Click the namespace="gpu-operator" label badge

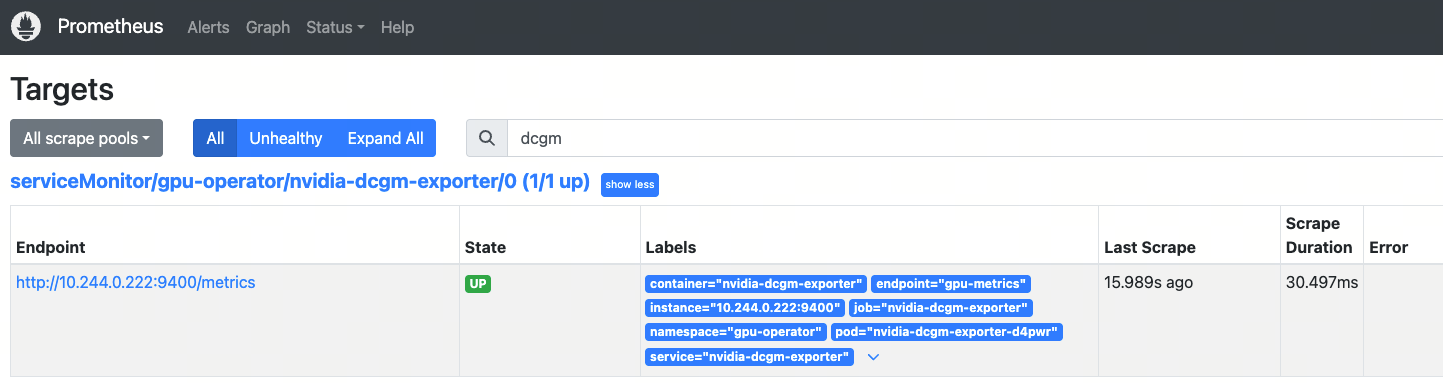click(736, 332)
